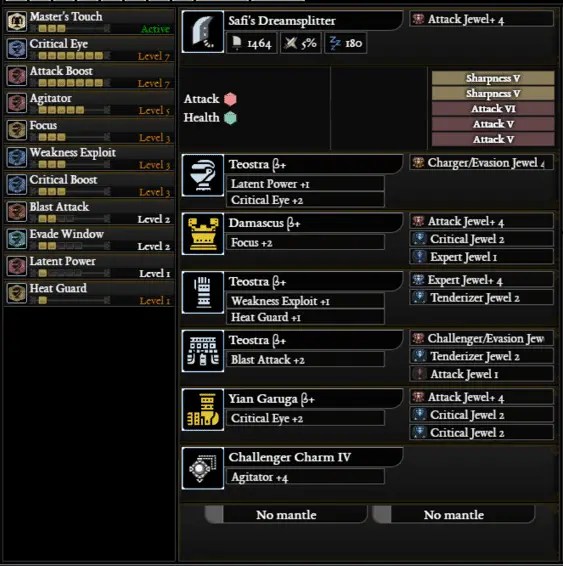This screenshot has width=563, height=566.
Task: Select the green Health augment hexagon
Action: 230,118
